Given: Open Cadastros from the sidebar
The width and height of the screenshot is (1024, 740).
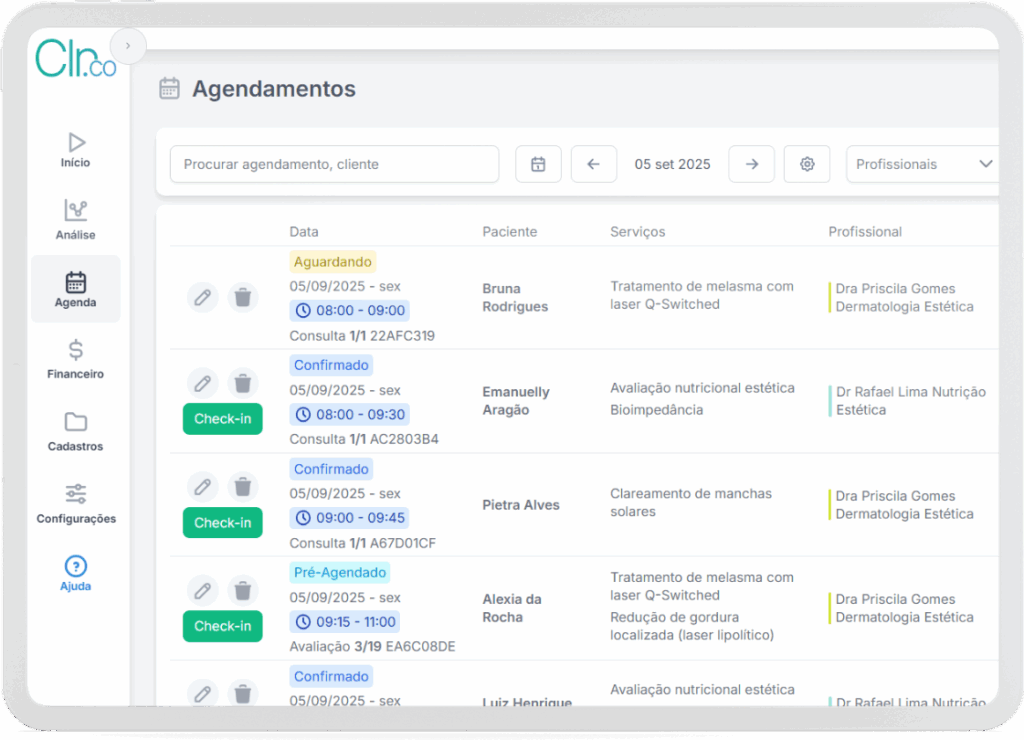Looking at the screenshot, I should point(75,432).
